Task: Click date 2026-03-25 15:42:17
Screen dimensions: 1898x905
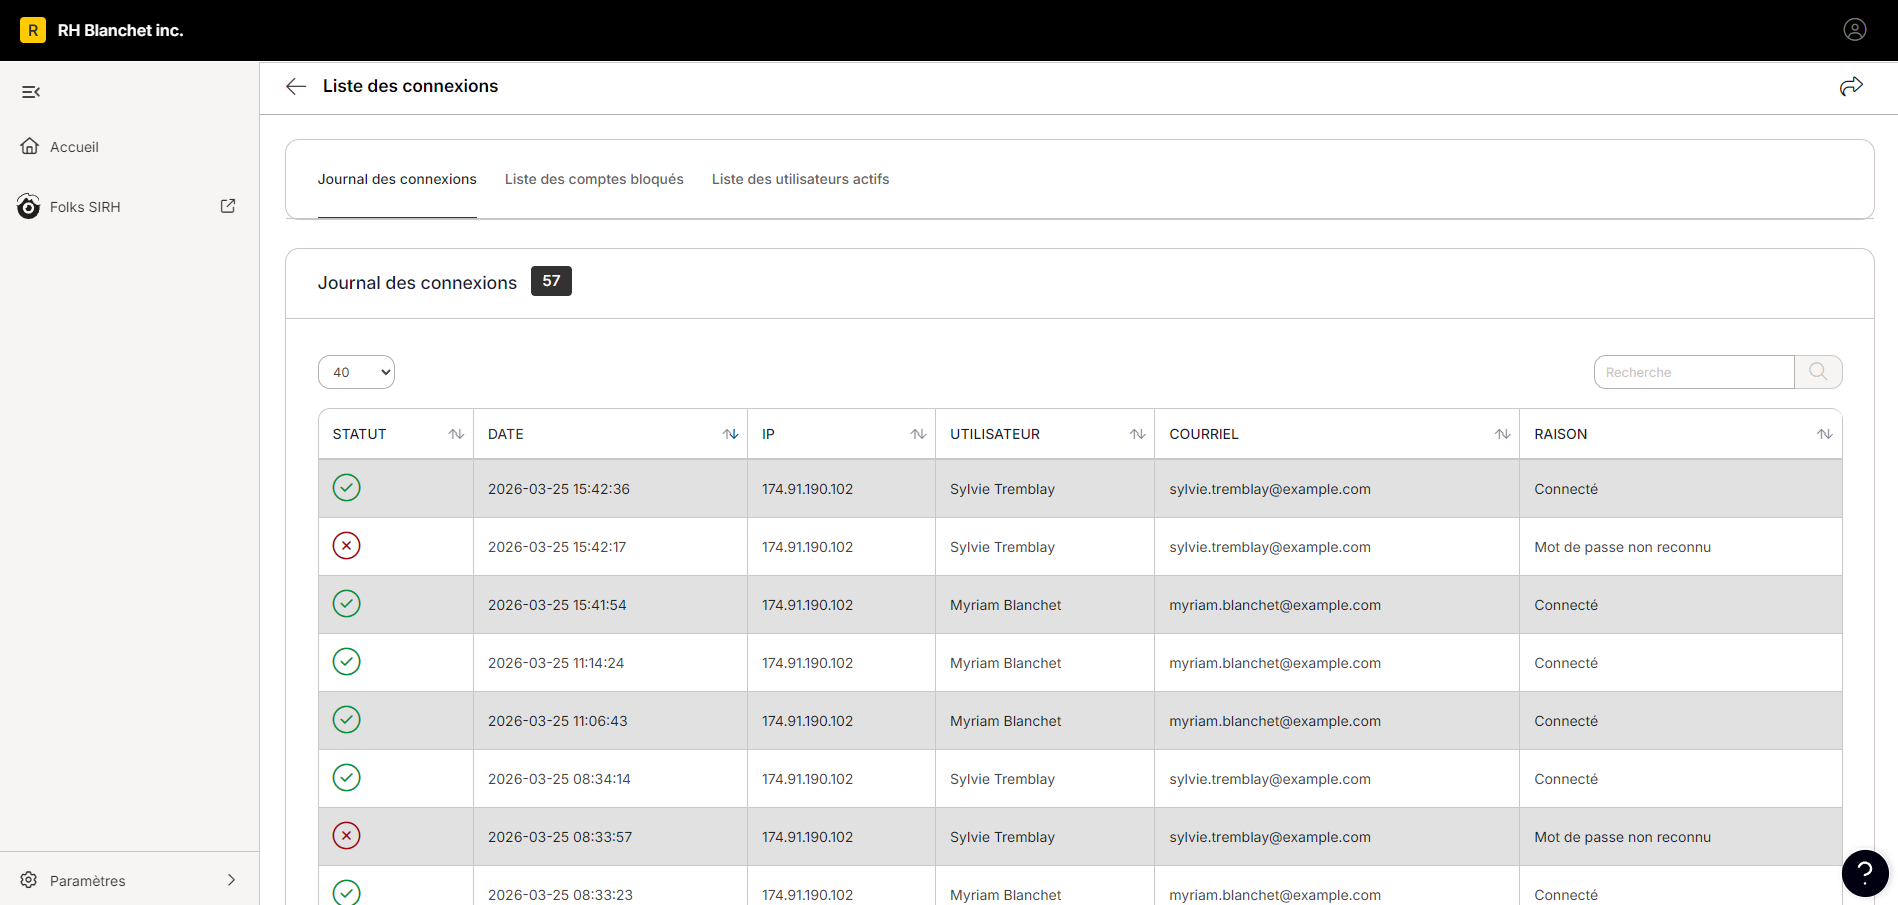Action: [x=557, y=547]
